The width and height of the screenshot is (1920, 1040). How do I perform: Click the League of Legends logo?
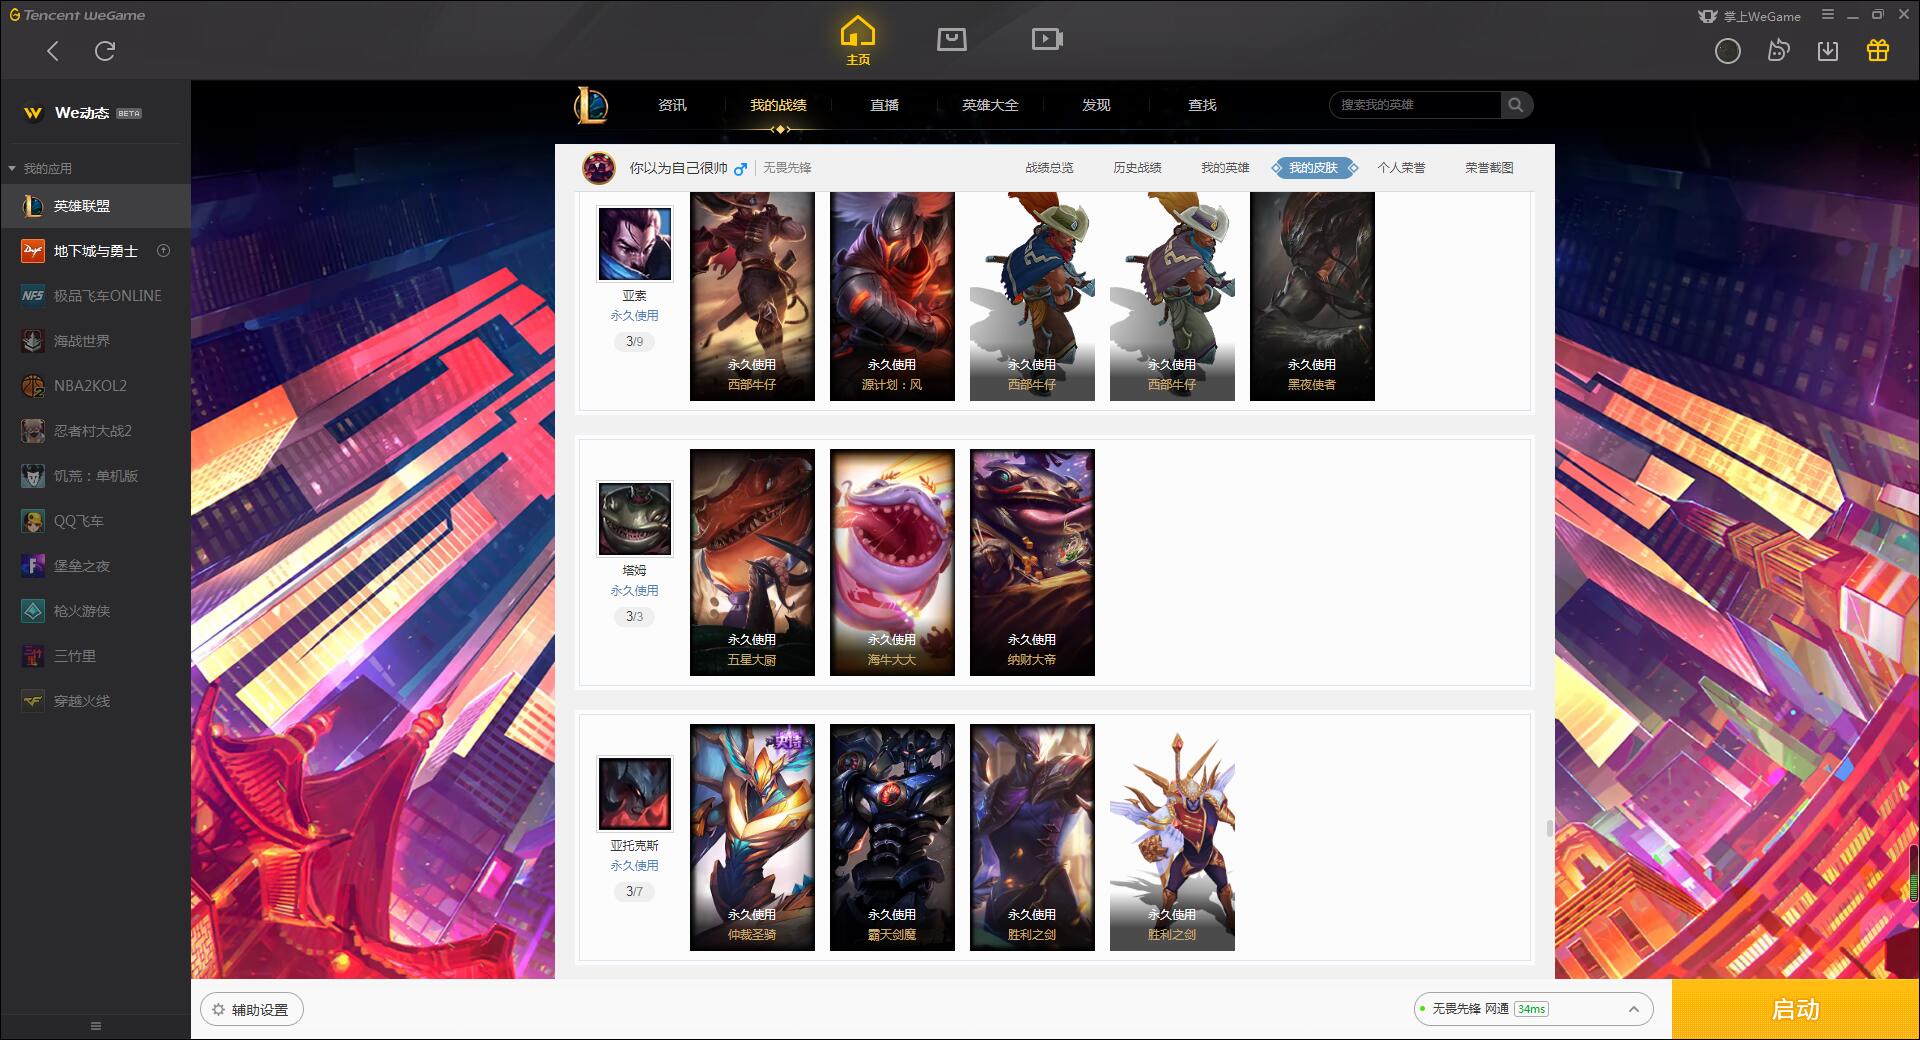coord(591,105)
